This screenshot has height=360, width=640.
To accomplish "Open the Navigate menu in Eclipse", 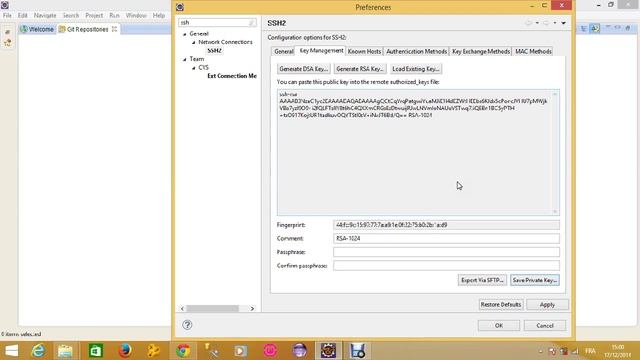I will (45, 16).
